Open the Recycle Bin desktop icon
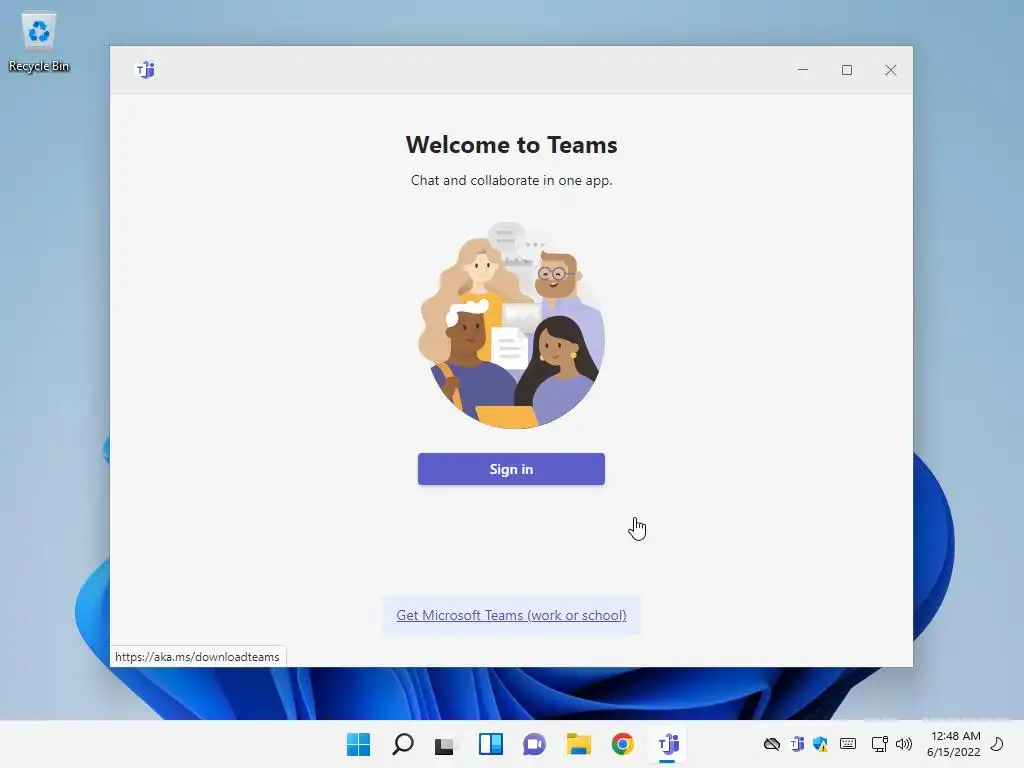Image resolution: width=1024 pixels, height=768 pixels. coord(39,42)
